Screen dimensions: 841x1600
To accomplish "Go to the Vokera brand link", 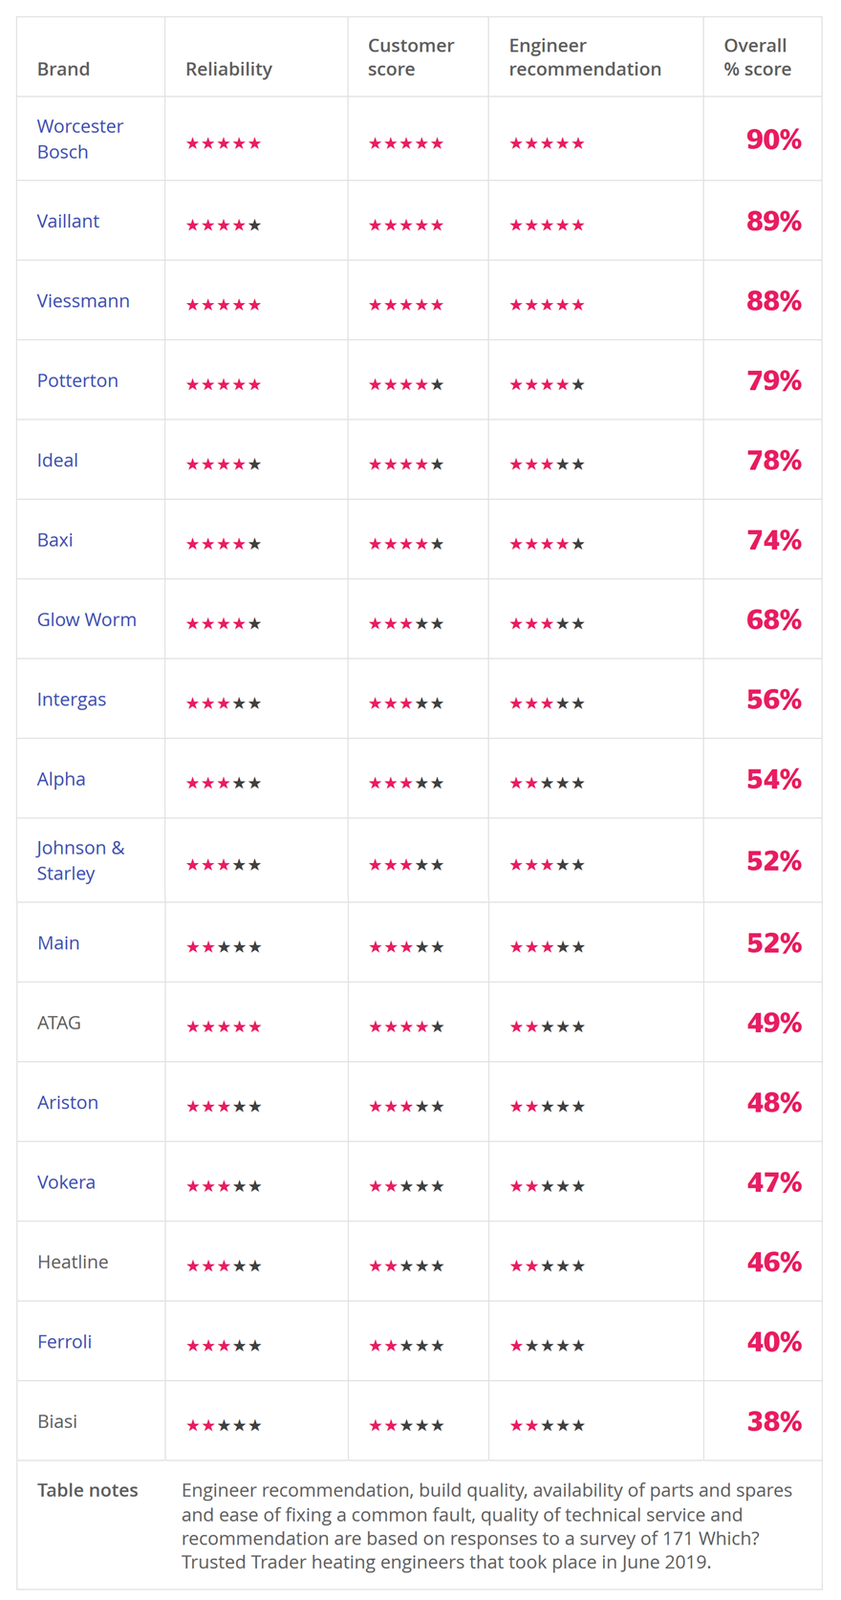I will click(66, 1182).
